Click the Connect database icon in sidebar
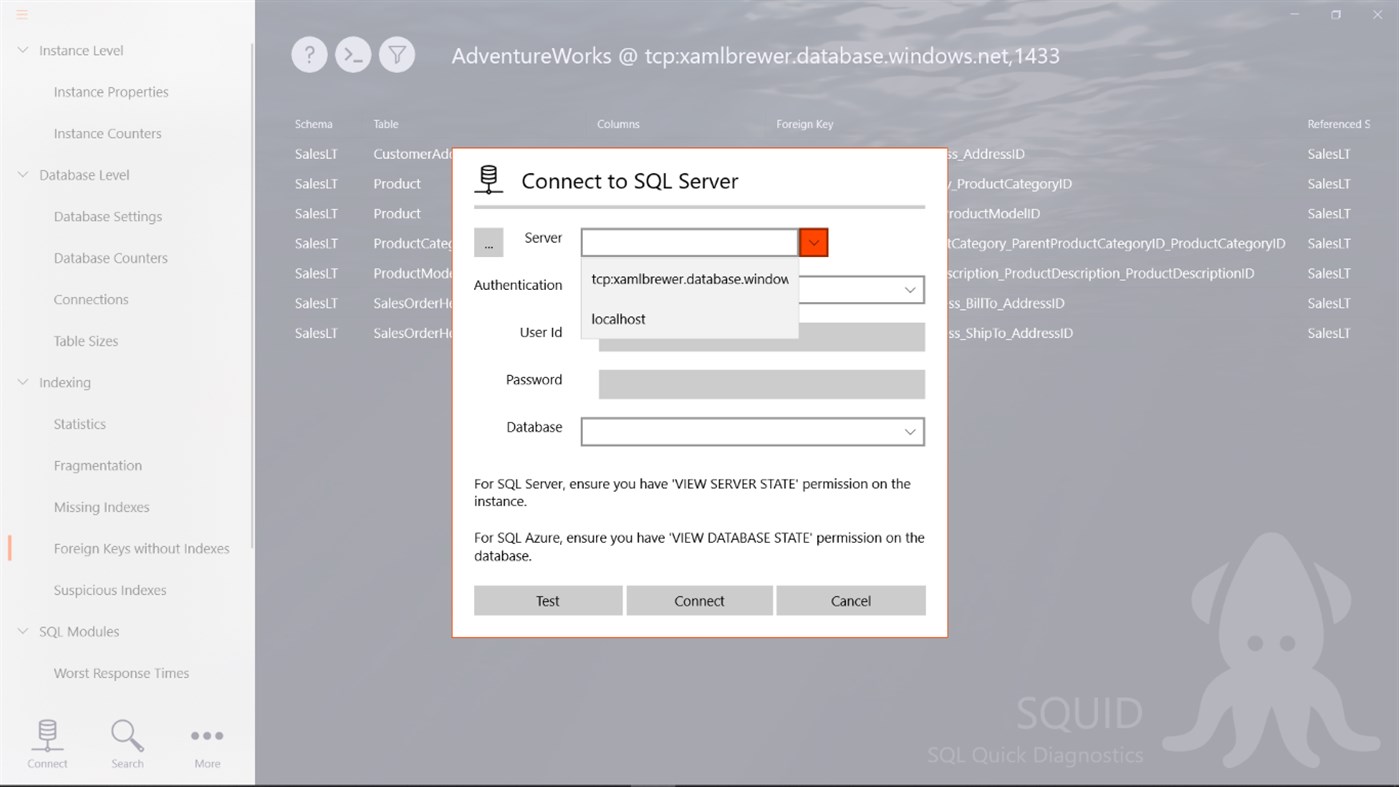The height and width of the screenshot is (787, 1399). coord(47,744)
